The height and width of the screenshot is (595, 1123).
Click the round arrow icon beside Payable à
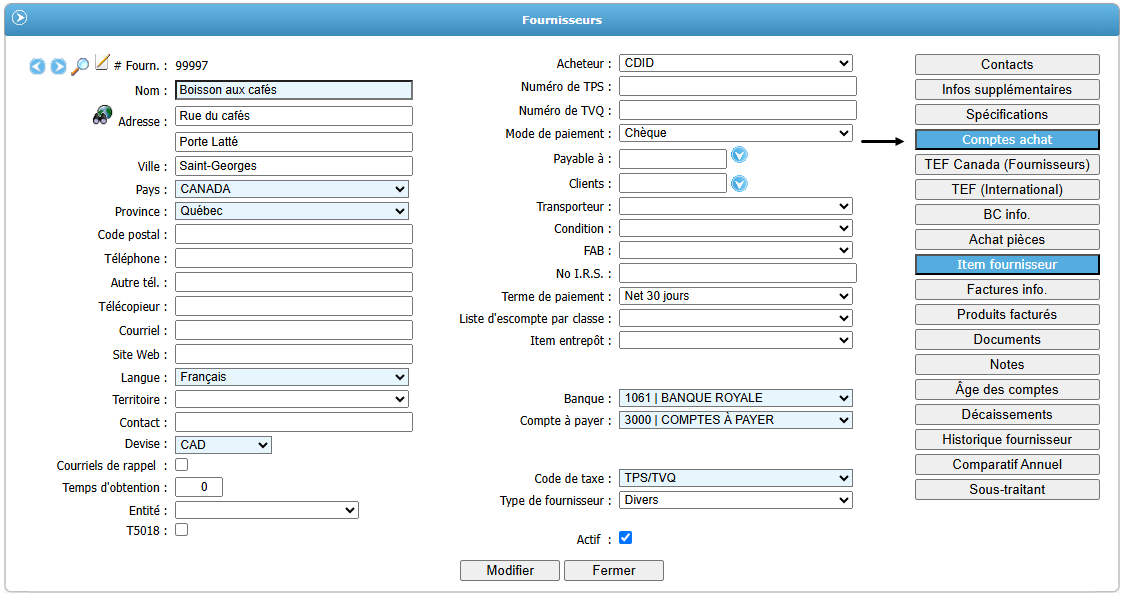click(x=740, y=155)
